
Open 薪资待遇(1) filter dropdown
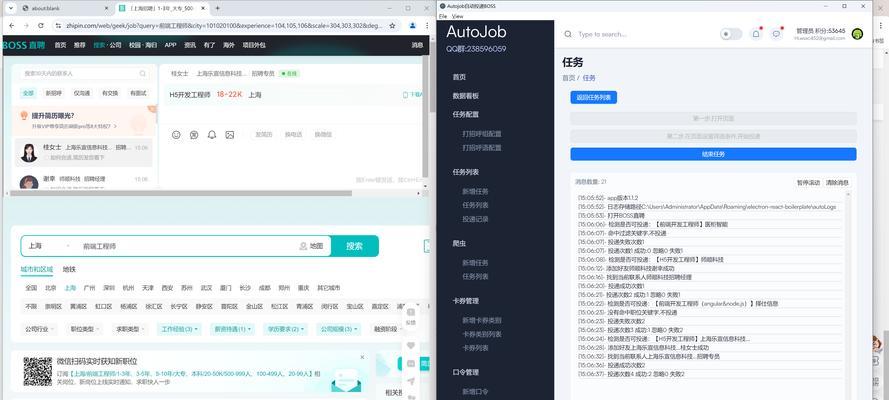[232, 329]
